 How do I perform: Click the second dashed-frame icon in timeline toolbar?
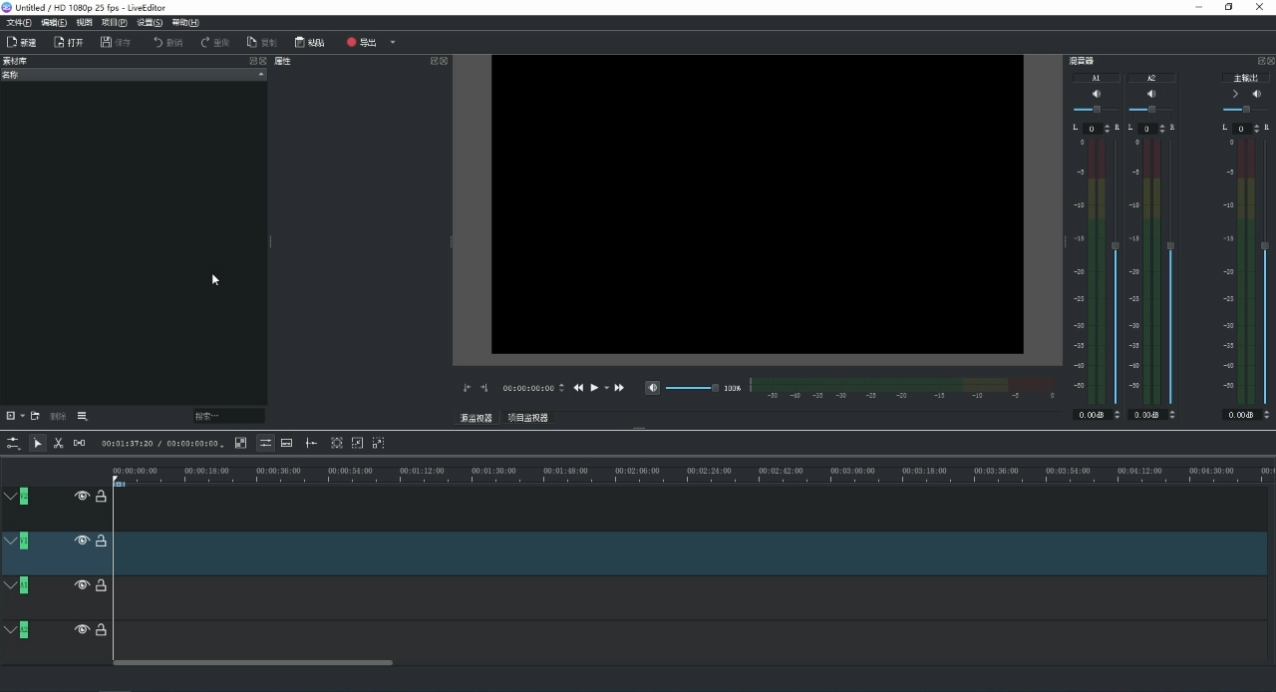(x=358, y=443)
